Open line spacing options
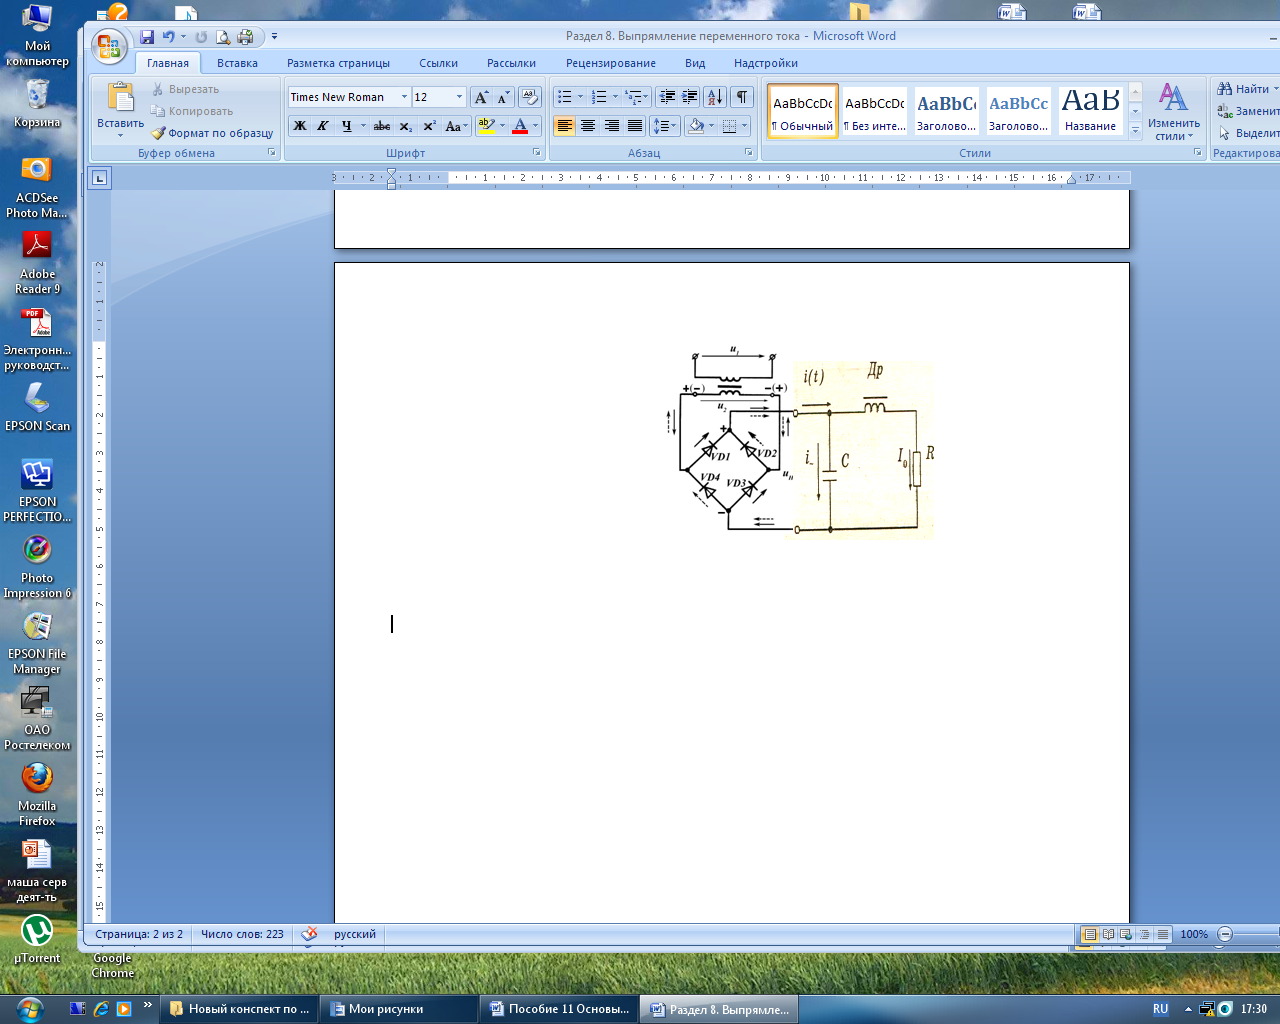Screen dimensions: 1280x1024 pos(664,126)
